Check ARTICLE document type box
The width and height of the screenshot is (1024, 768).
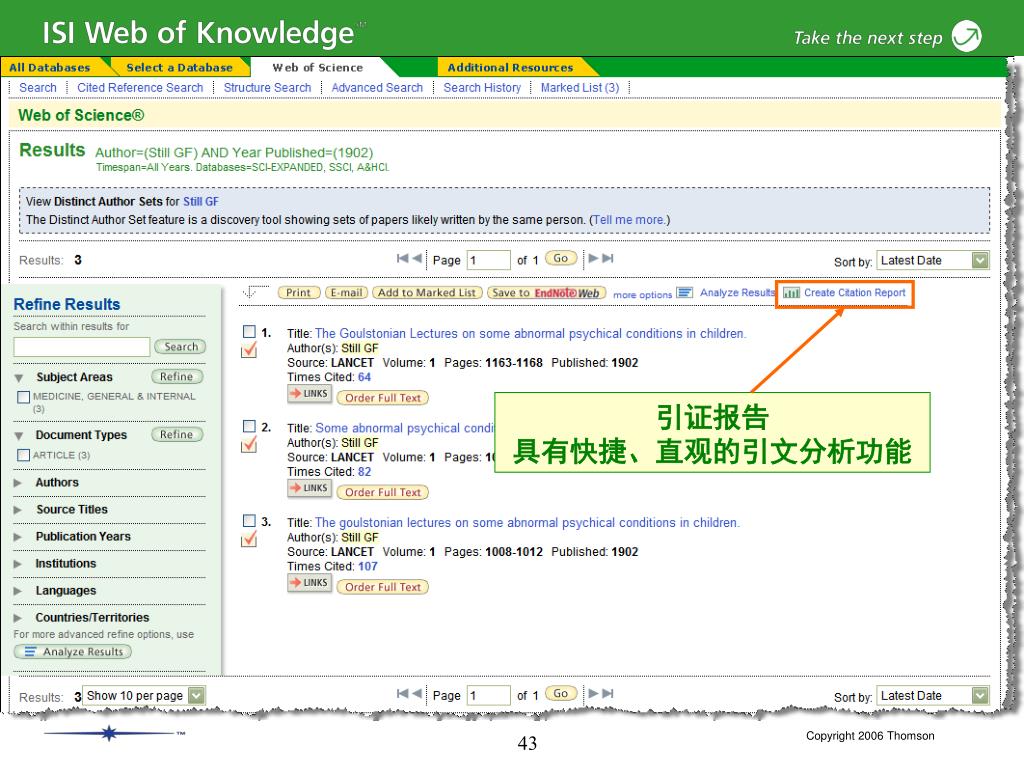click(24, 455)
